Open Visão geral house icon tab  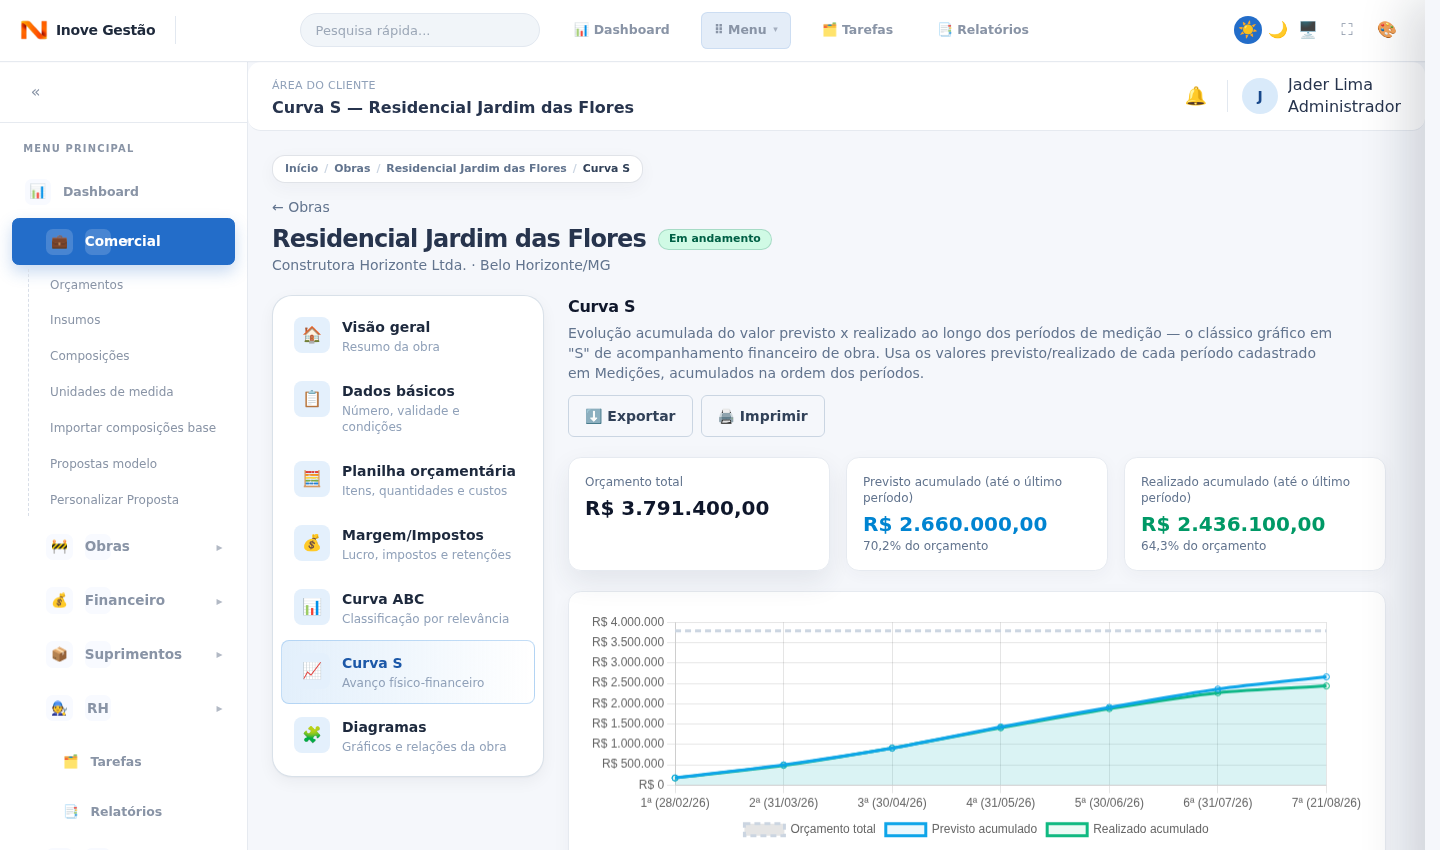(x=312, y=335)
